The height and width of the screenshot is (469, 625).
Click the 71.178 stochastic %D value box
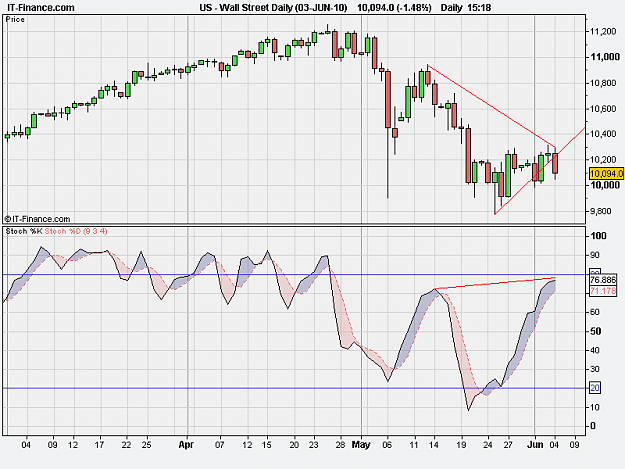click(x=603, y=291)
